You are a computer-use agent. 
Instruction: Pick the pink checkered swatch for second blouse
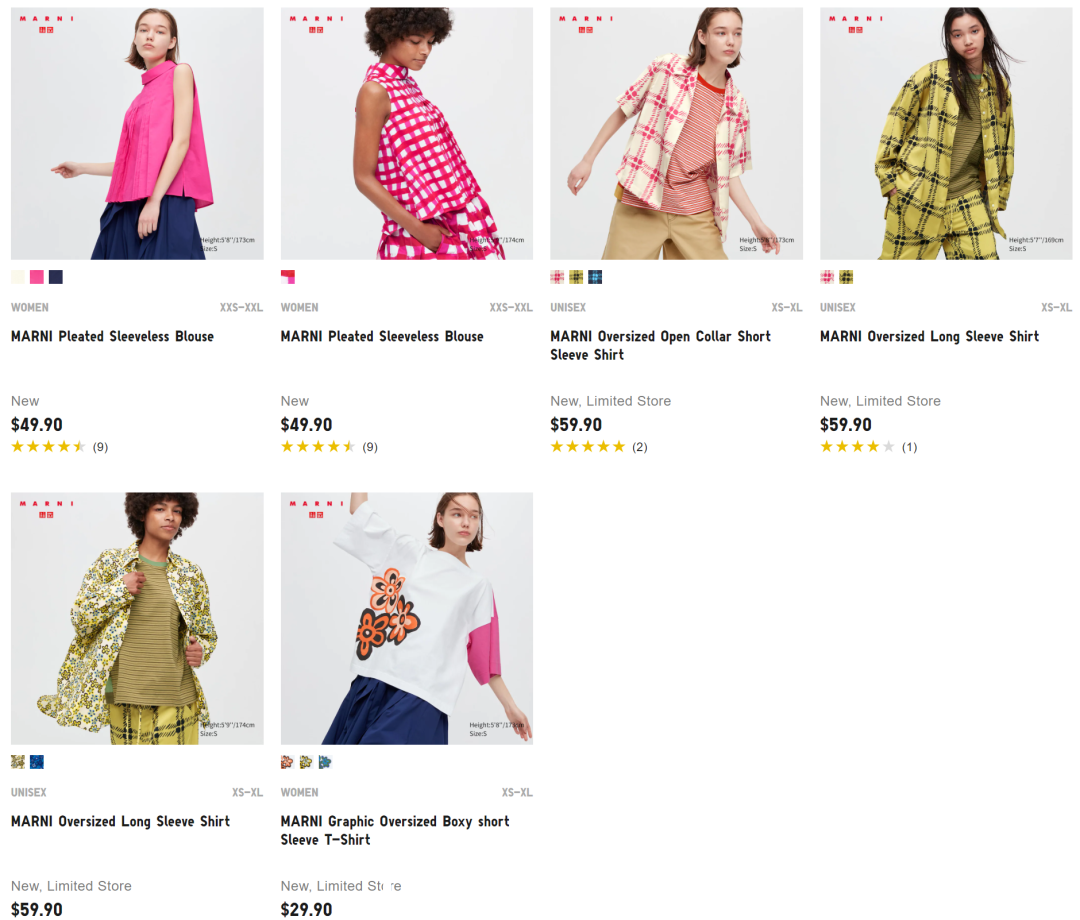tap(288, 277)
